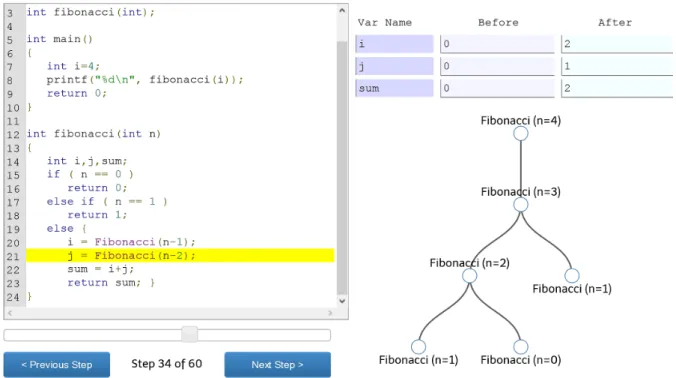Select the variable name cell i
This screenshot has width=676, height=378.
pos(394,44)
